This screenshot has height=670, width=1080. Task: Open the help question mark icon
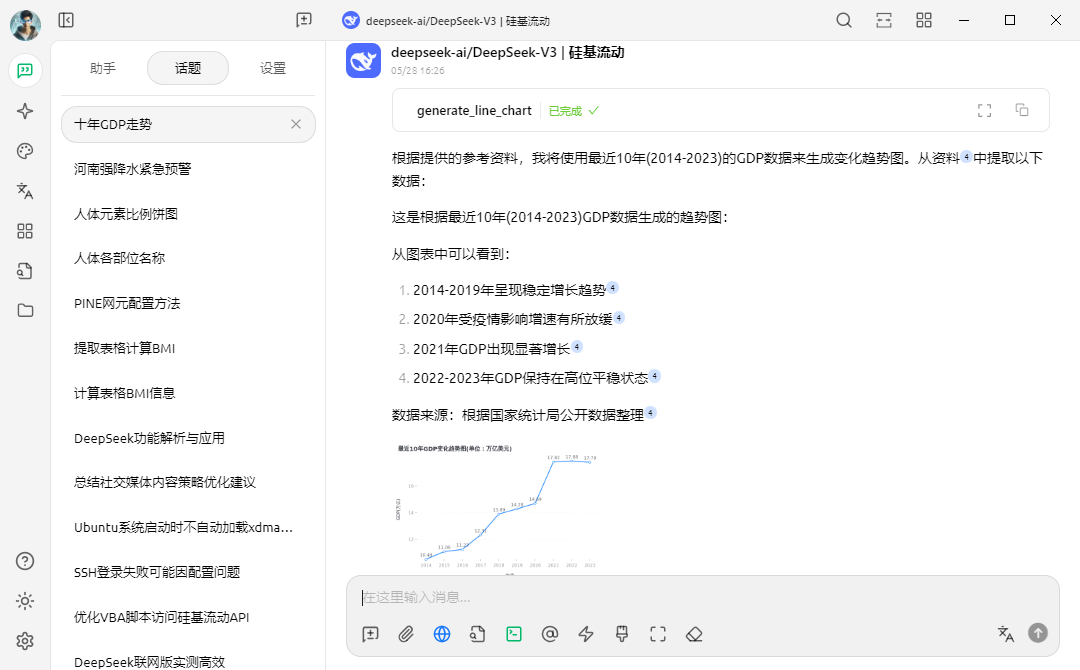[x=25, y=561]
